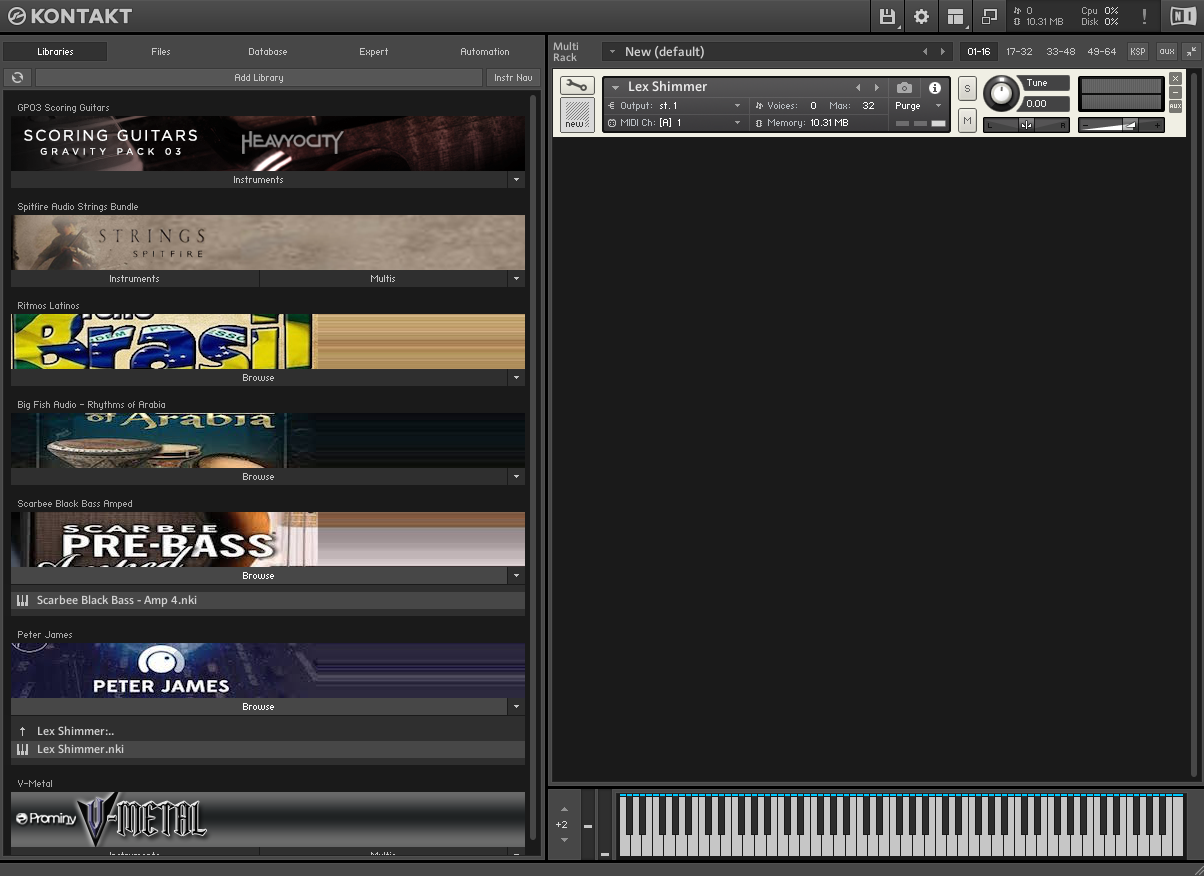Image resolution: width=1204 pixels, height=876 pixels.
Task: Click the Native Instruments NI logo
Action: pos(1183,16)
